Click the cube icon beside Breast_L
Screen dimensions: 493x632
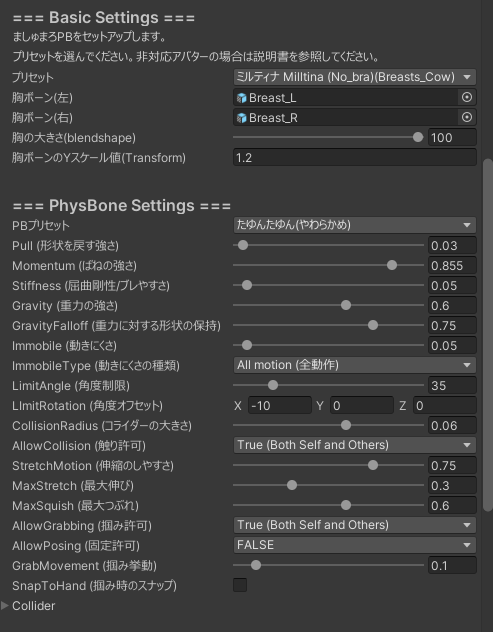click(x=241, y=98)
